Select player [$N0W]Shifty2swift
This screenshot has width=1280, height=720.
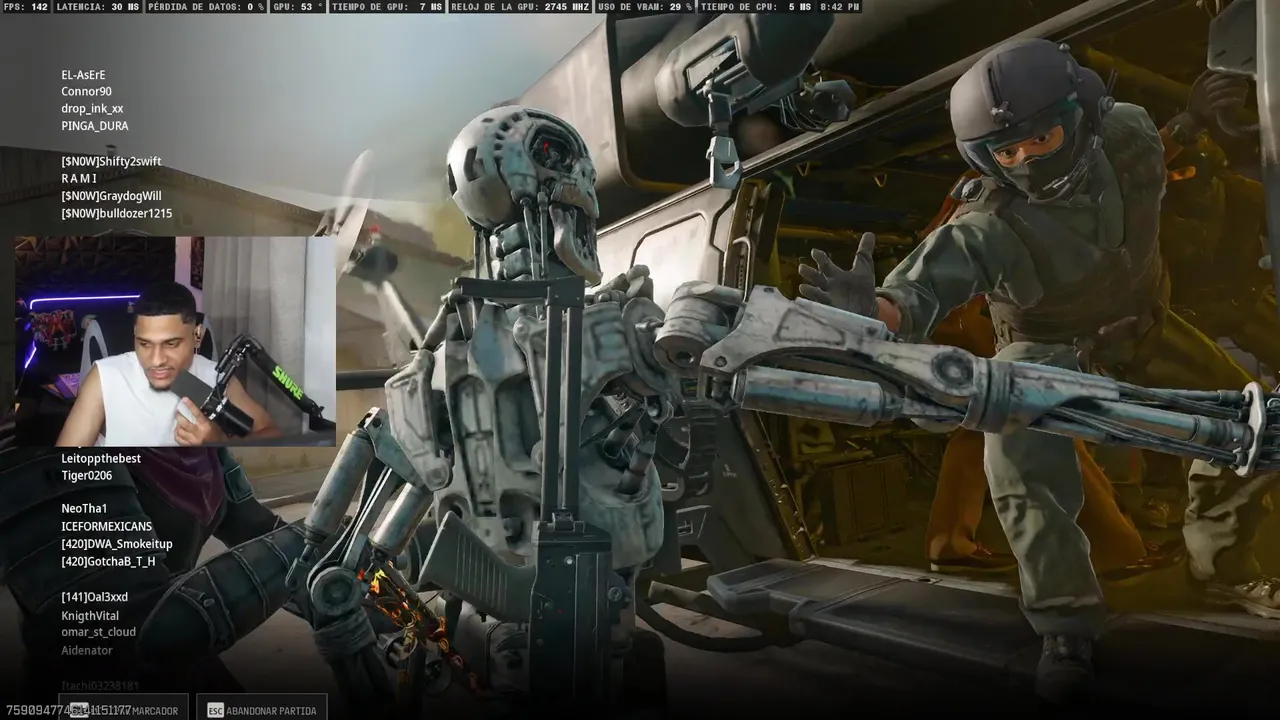(111, 162)
